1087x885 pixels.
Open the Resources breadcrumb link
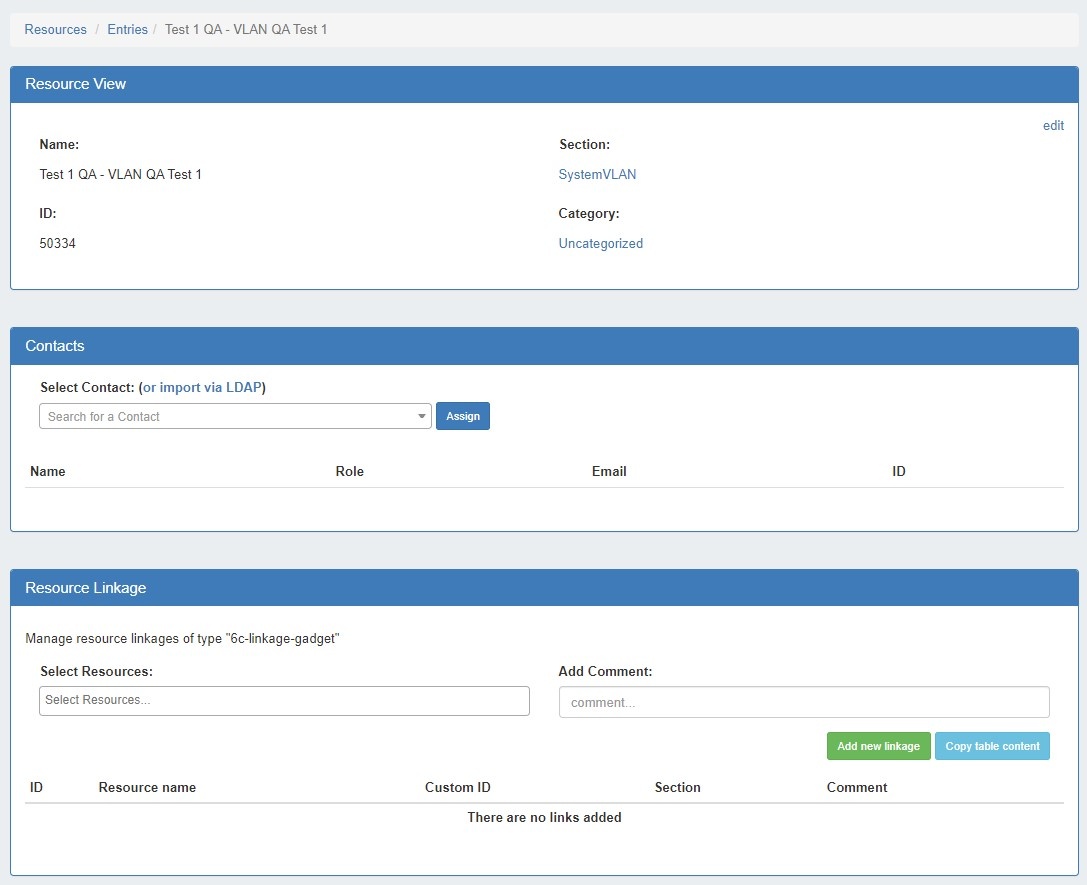pyautogui.click(x=55, y=30)
